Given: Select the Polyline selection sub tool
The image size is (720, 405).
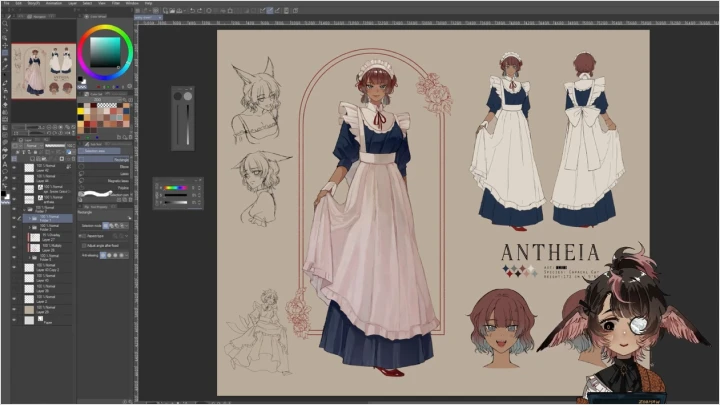Looking at the screenshot, I should click(121, 187).
